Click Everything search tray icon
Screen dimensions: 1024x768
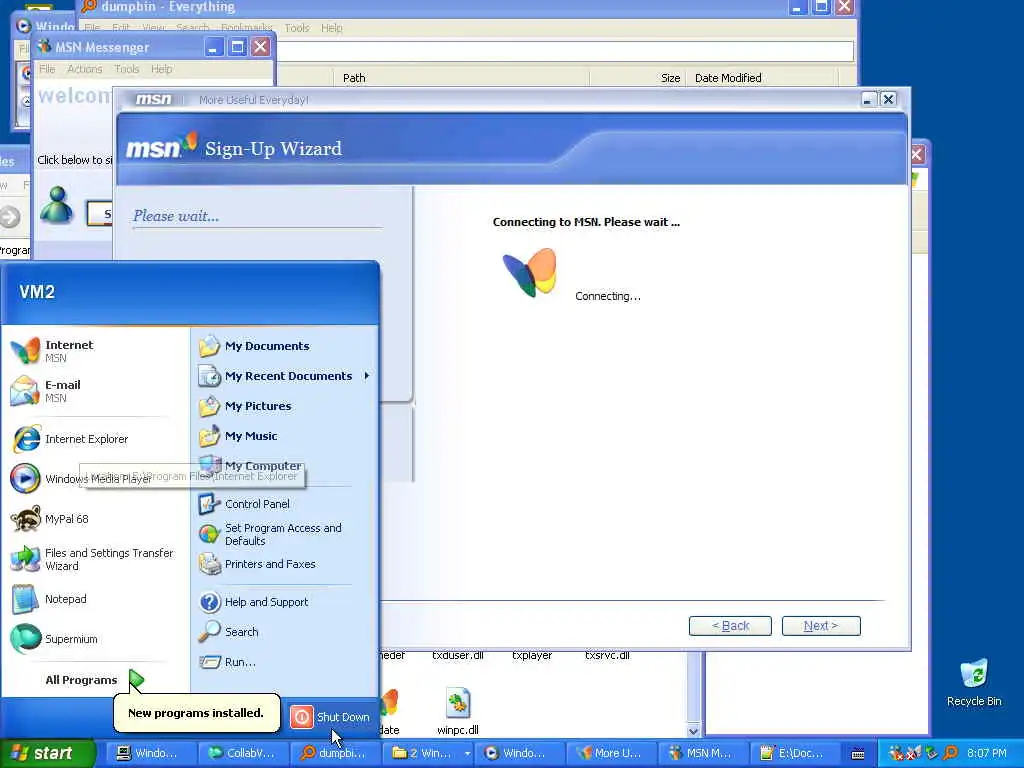(x=950, y=753)
